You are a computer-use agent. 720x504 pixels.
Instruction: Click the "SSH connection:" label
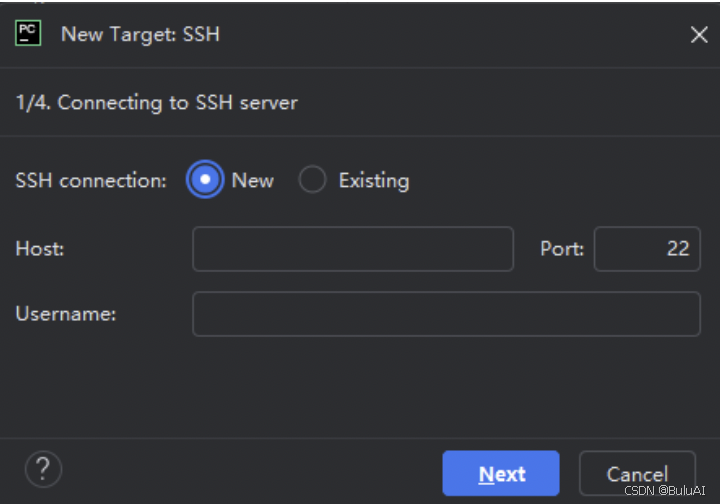pyautogui.click(x=91, y=180)
